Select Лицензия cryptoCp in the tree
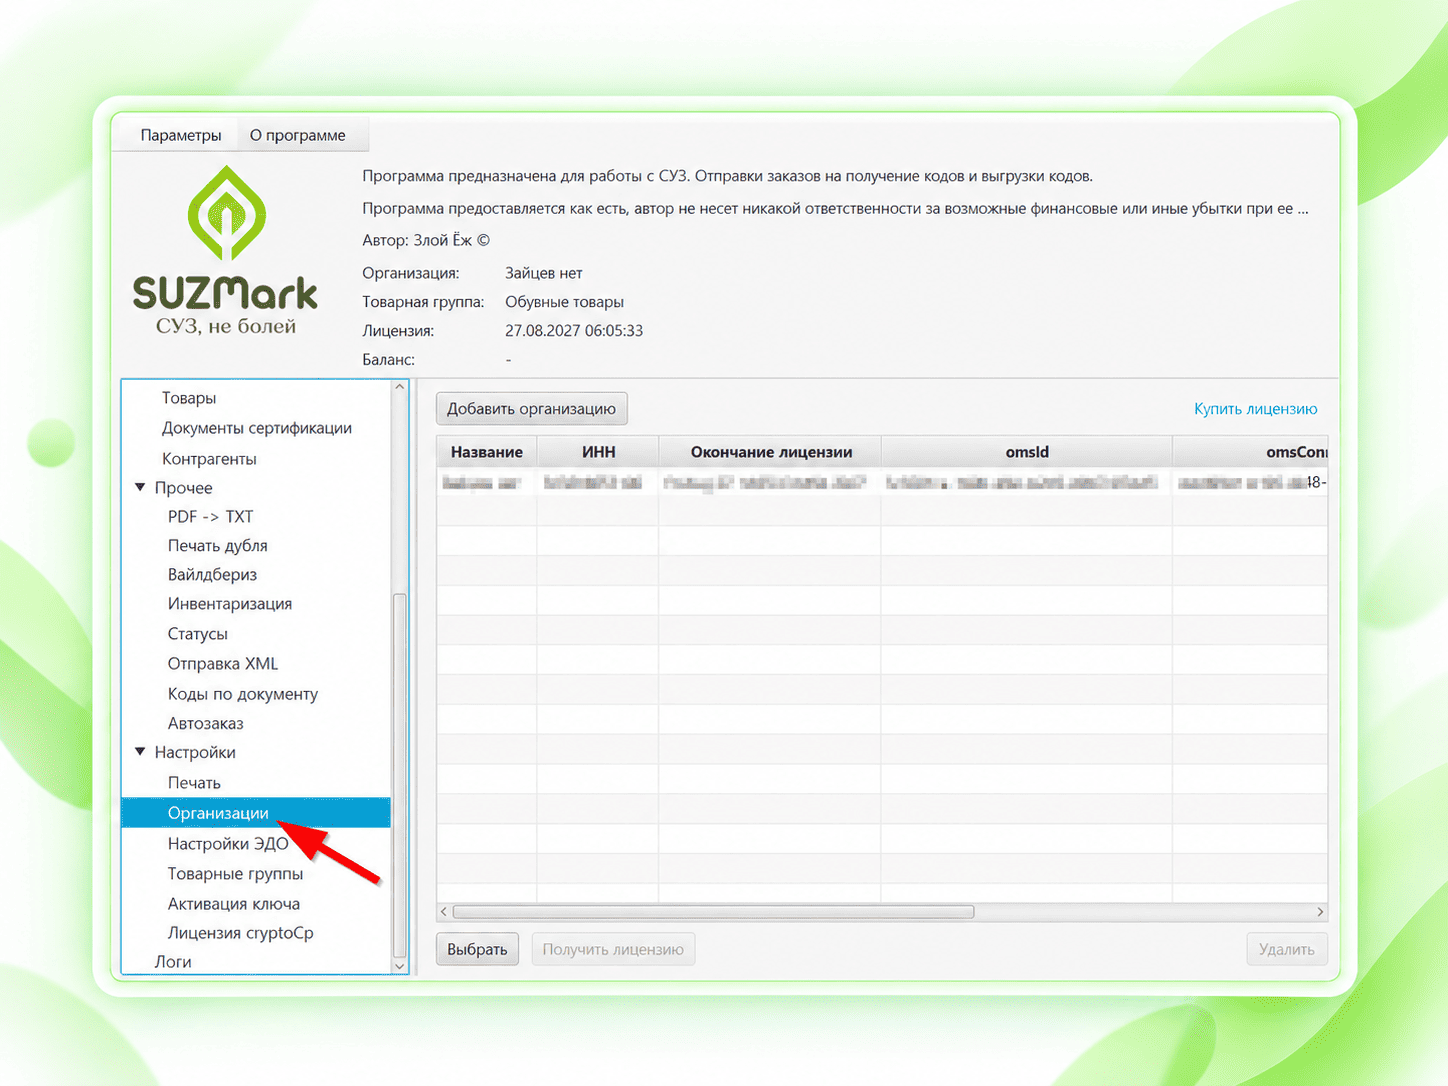 click(x=241, y=933)
